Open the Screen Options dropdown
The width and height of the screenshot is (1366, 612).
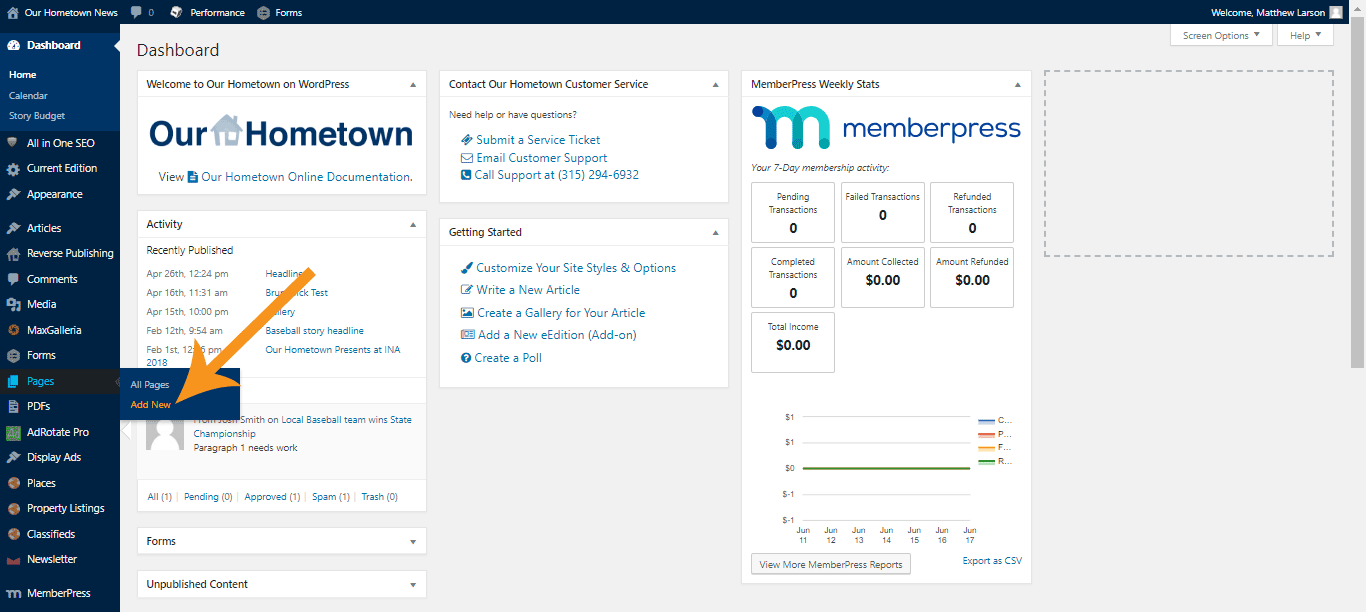coord(1221,35)
